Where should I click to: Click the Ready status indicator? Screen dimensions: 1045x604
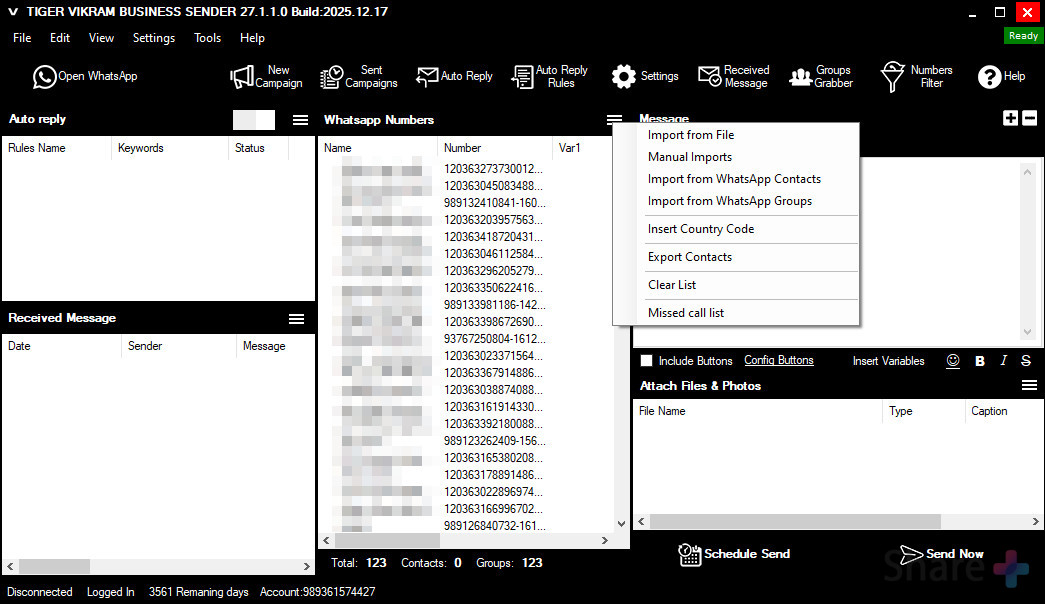point(1023,36)
